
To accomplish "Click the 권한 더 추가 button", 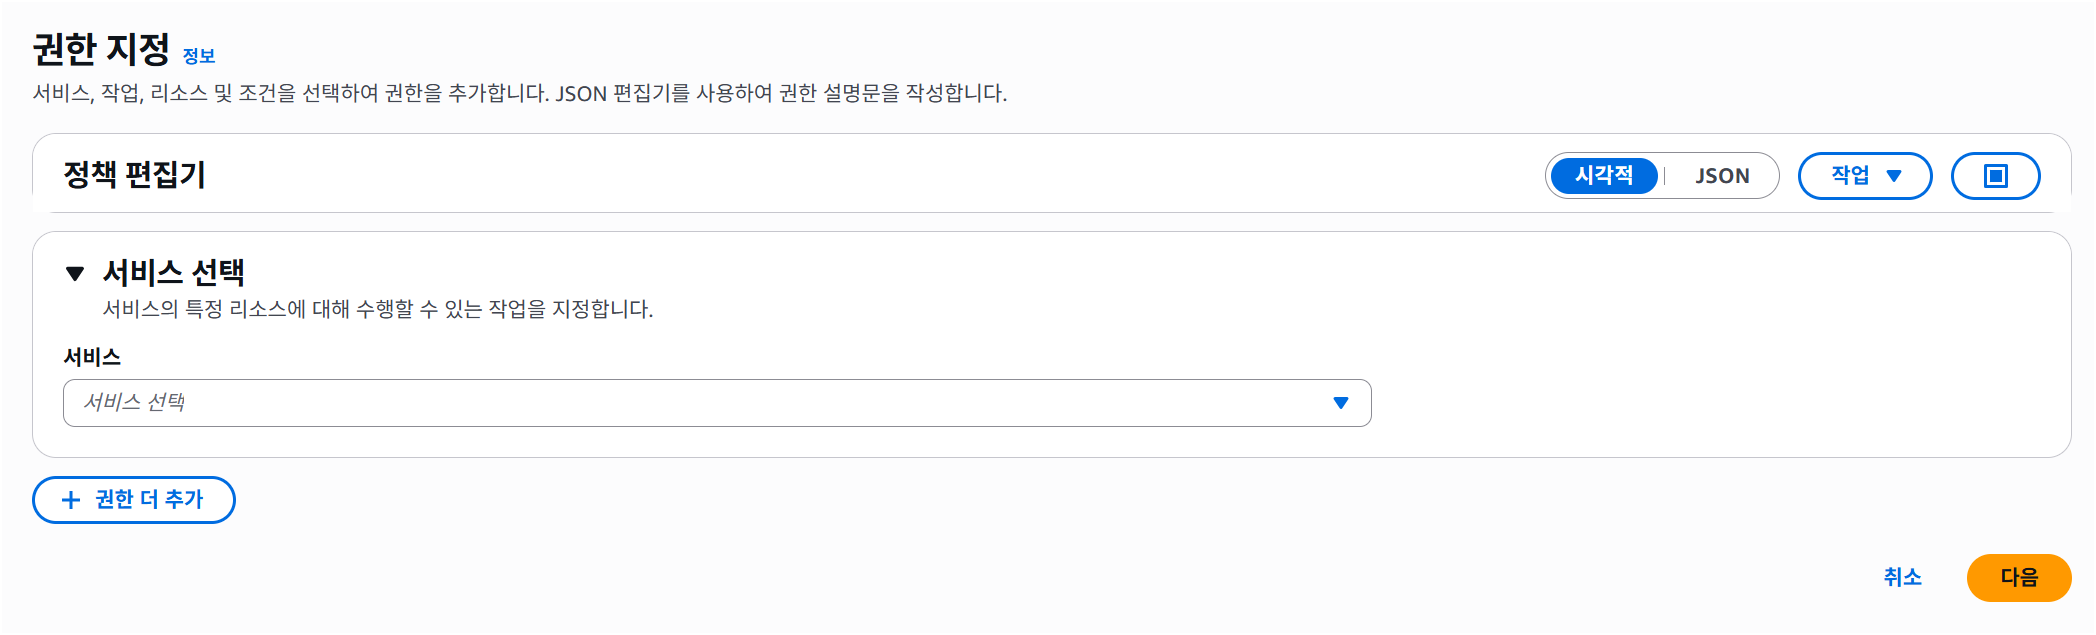I will click(134, 500).
